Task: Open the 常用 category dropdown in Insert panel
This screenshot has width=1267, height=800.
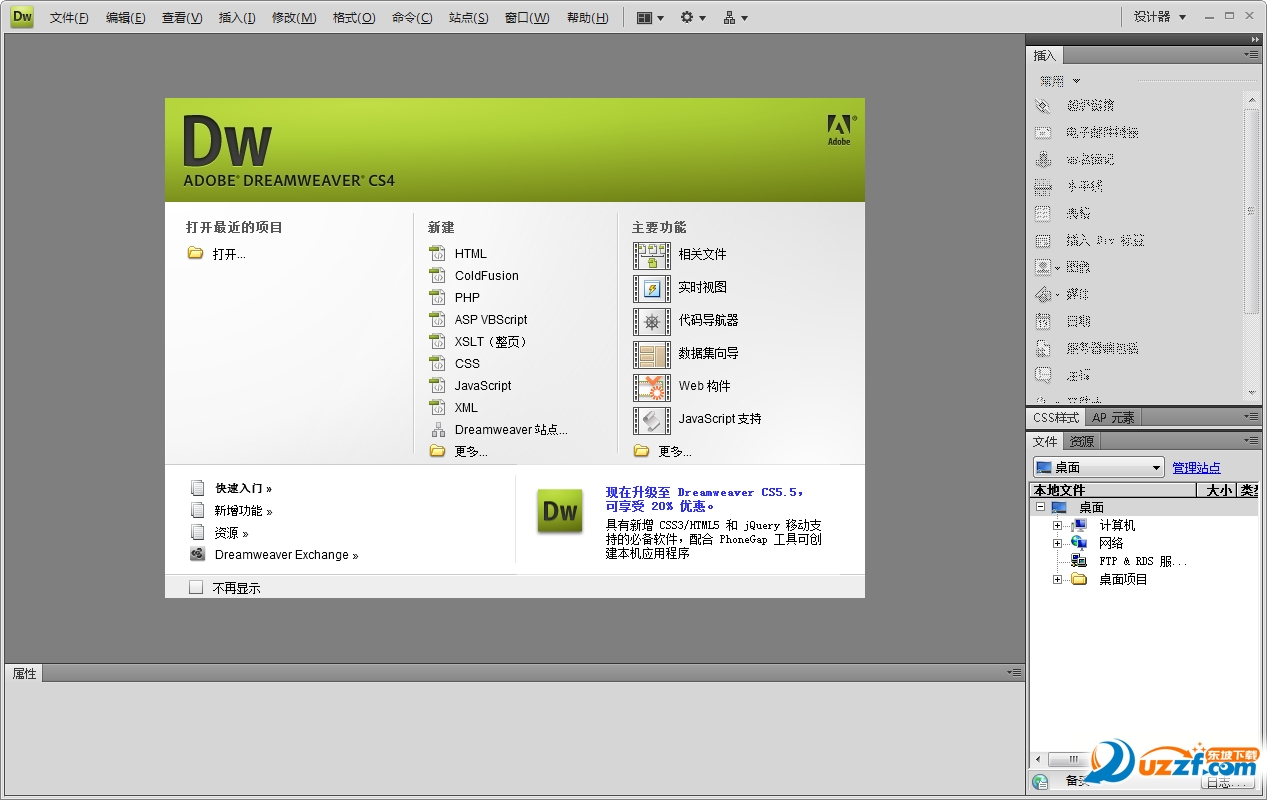Action: click(1060, 81)
